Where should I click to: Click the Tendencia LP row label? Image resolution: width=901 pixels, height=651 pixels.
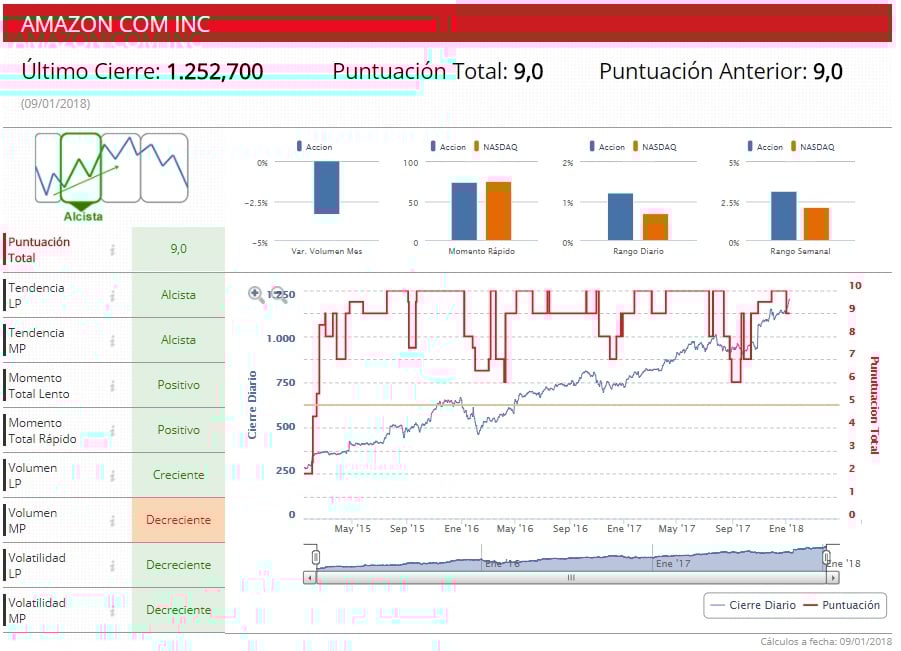pos(36,295)
